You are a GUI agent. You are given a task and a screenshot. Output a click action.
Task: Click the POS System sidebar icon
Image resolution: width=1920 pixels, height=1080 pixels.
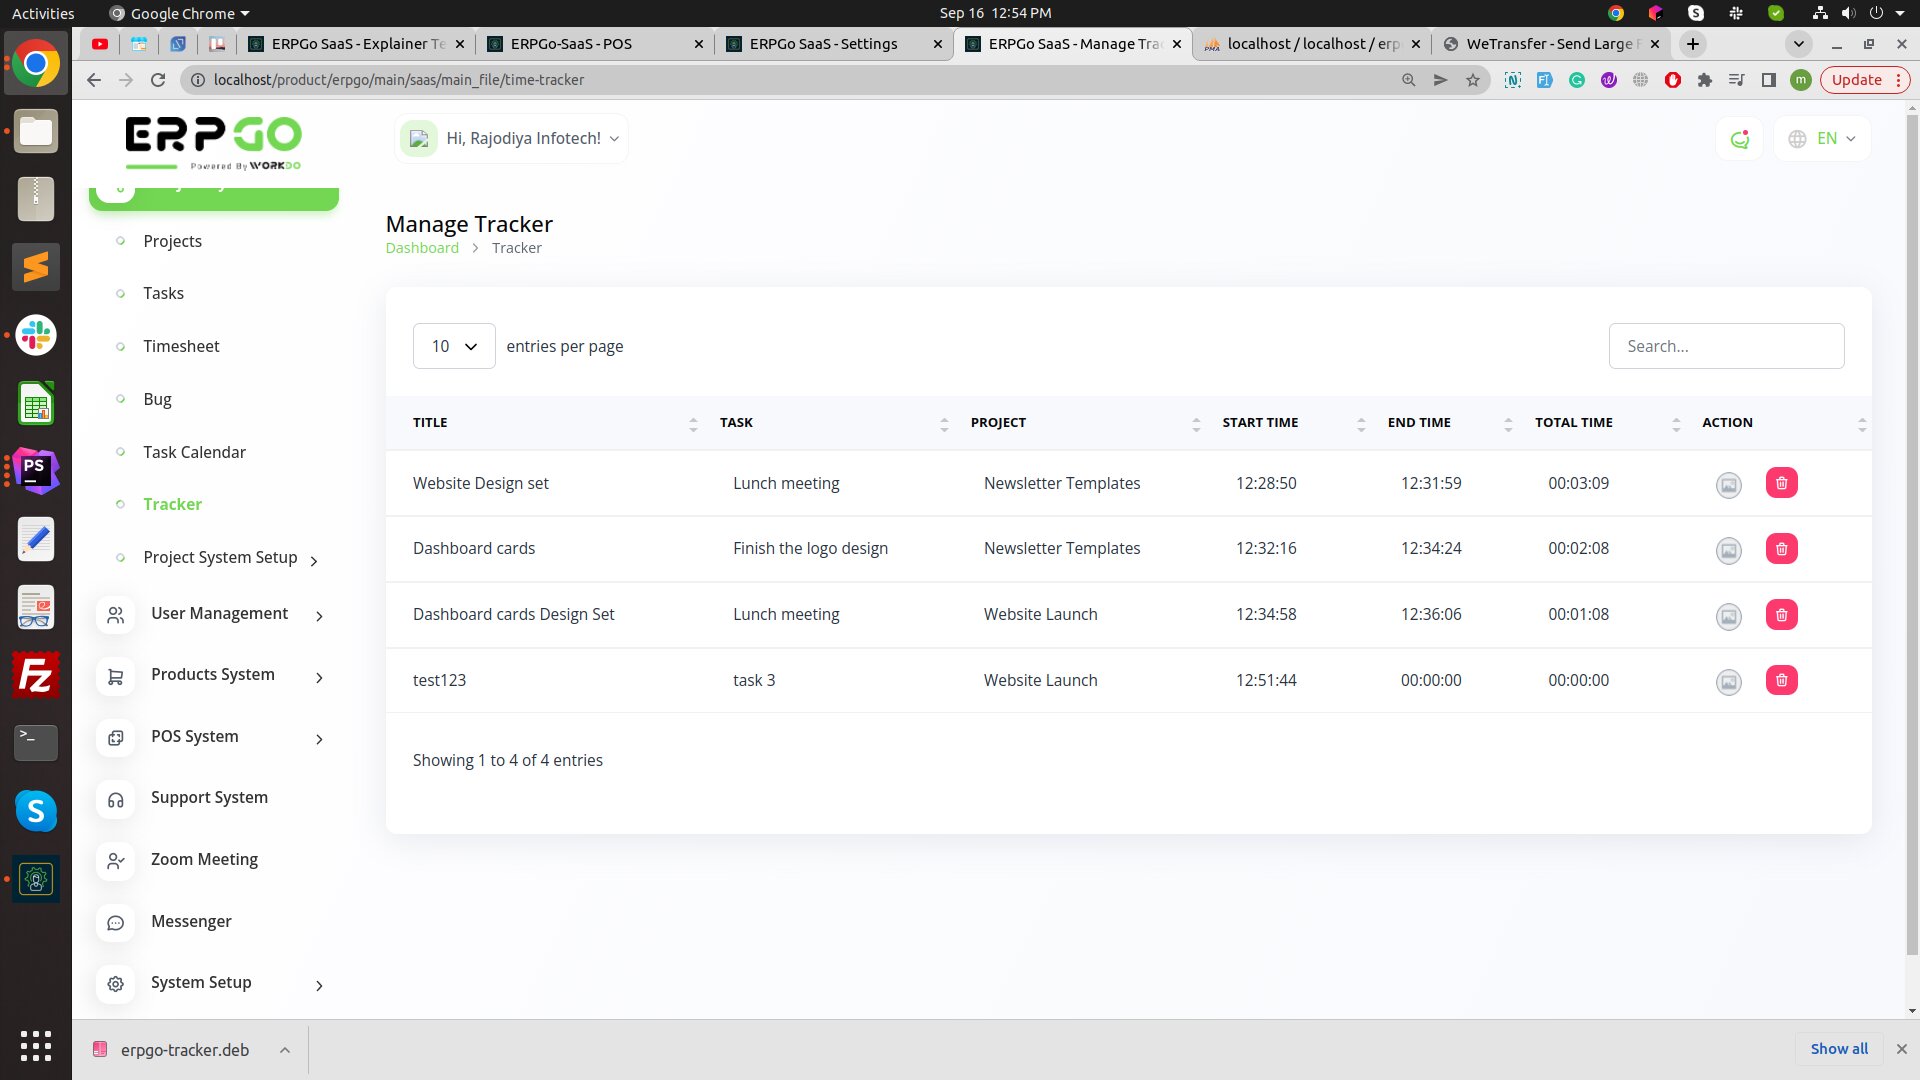pos(116,737)
